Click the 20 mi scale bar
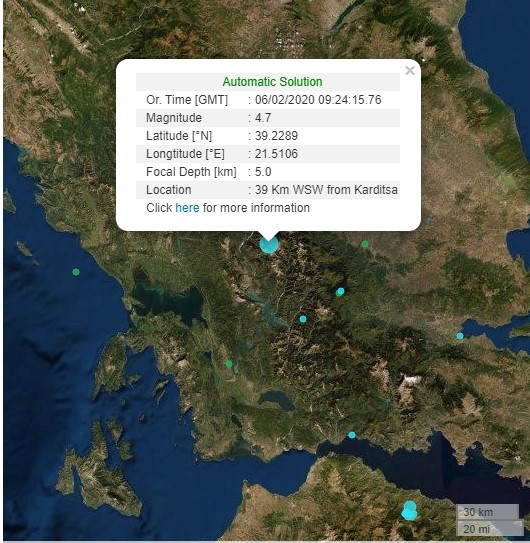Screen dimensions: 530x543 (490, 528)
